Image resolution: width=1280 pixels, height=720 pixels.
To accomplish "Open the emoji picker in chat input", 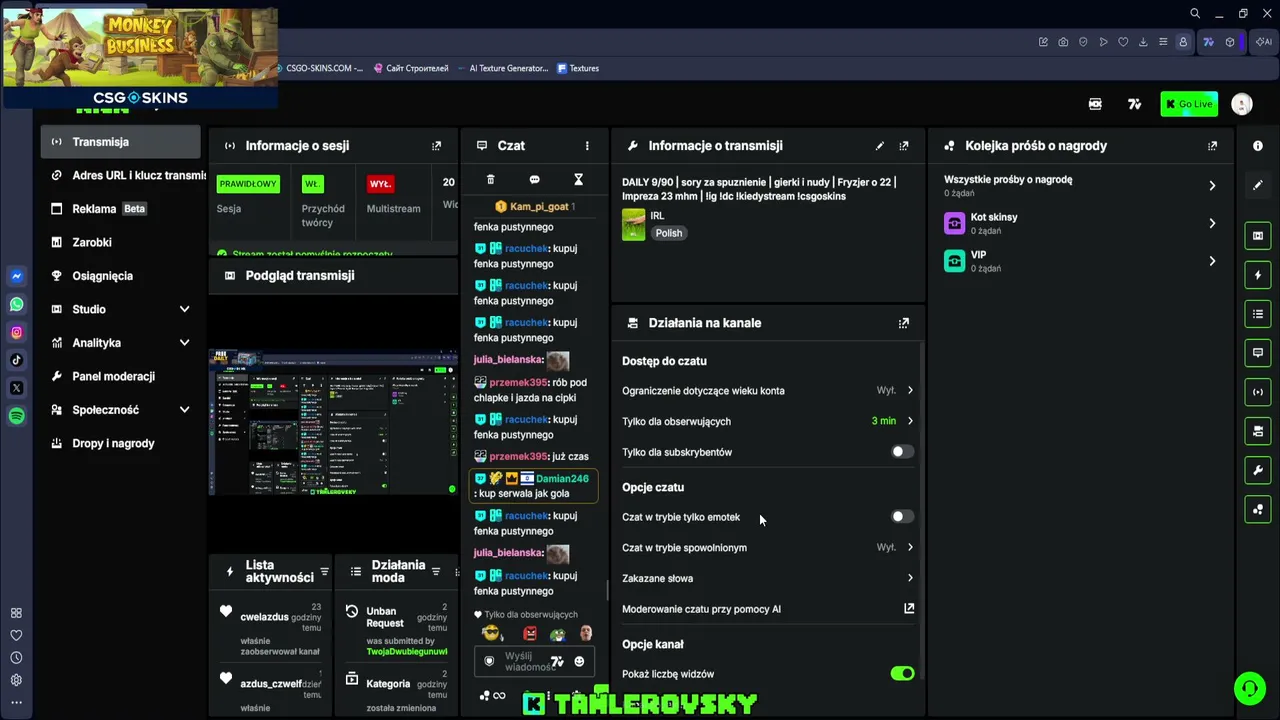I will (x=579, y=661).
